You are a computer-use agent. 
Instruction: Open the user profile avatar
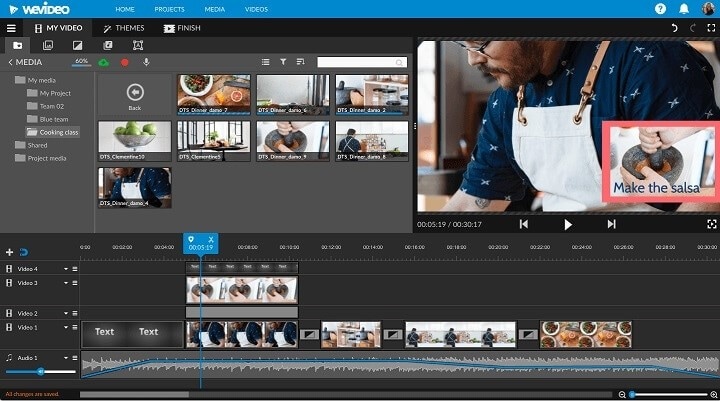point(709,9)
